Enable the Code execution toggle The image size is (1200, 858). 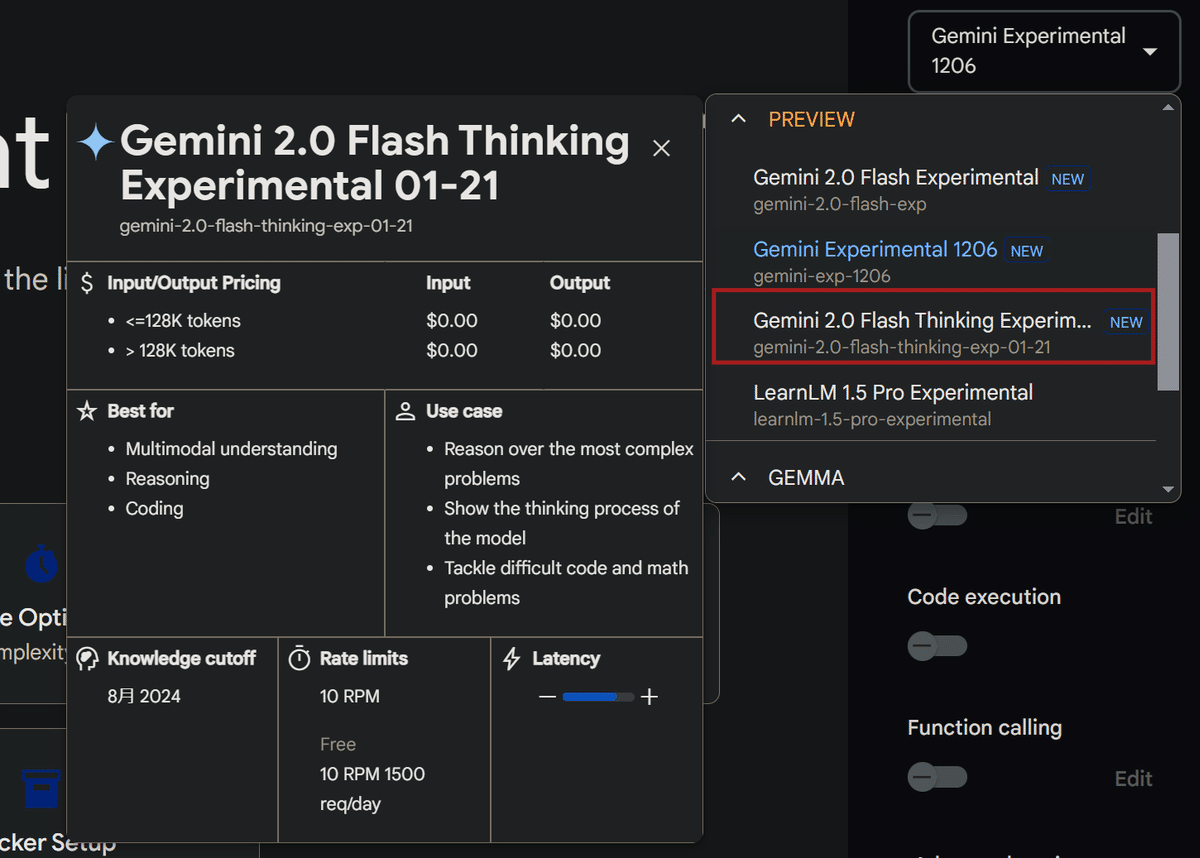[937, 646]
